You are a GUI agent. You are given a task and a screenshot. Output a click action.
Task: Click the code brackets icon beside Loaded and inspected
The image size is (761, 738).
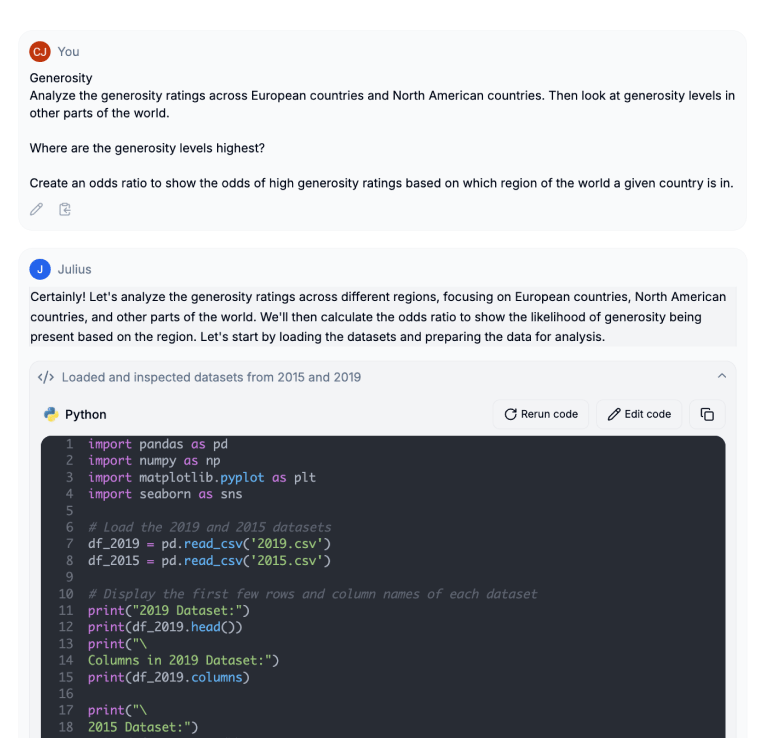point(46,377)
